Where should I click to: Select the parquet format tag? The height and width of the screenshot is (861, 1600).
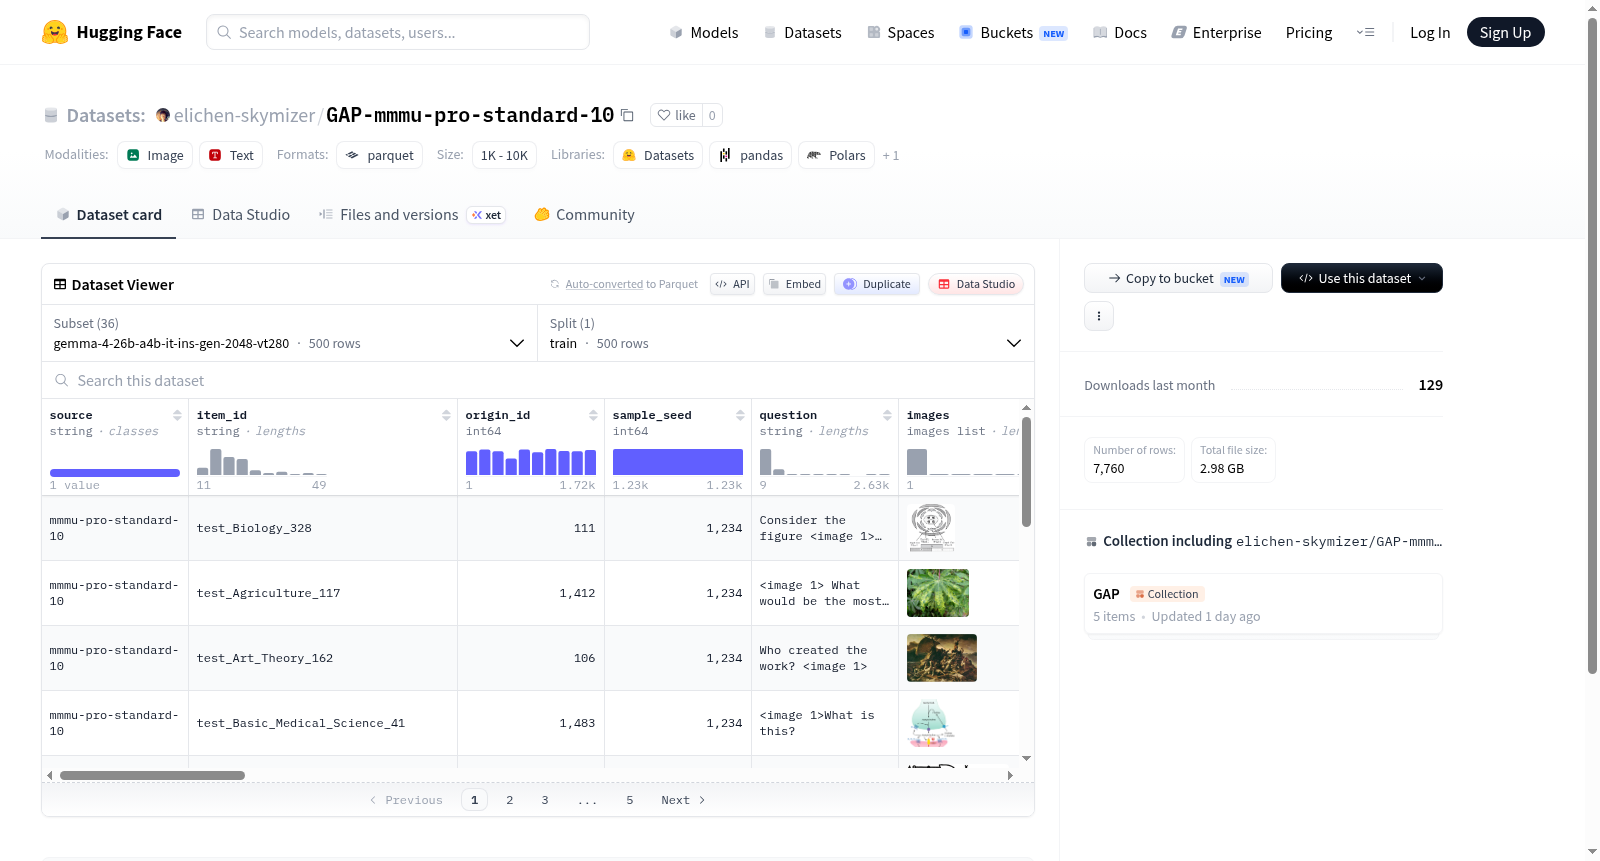379,155
